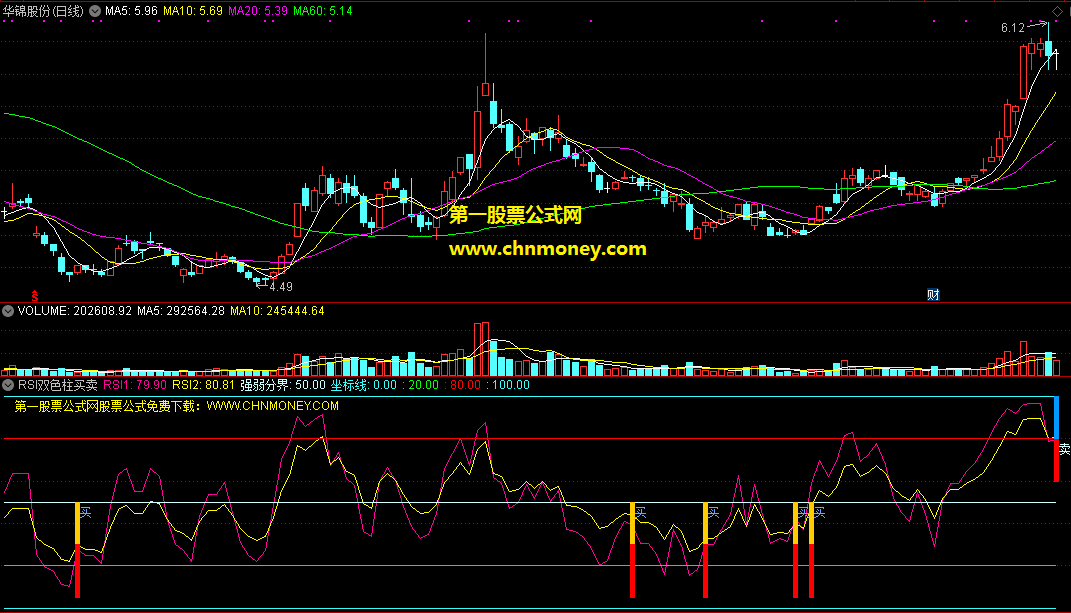Click the blue-red sell signal bar
This screenshot has width=1071, height=613.
coord(1057,439)
